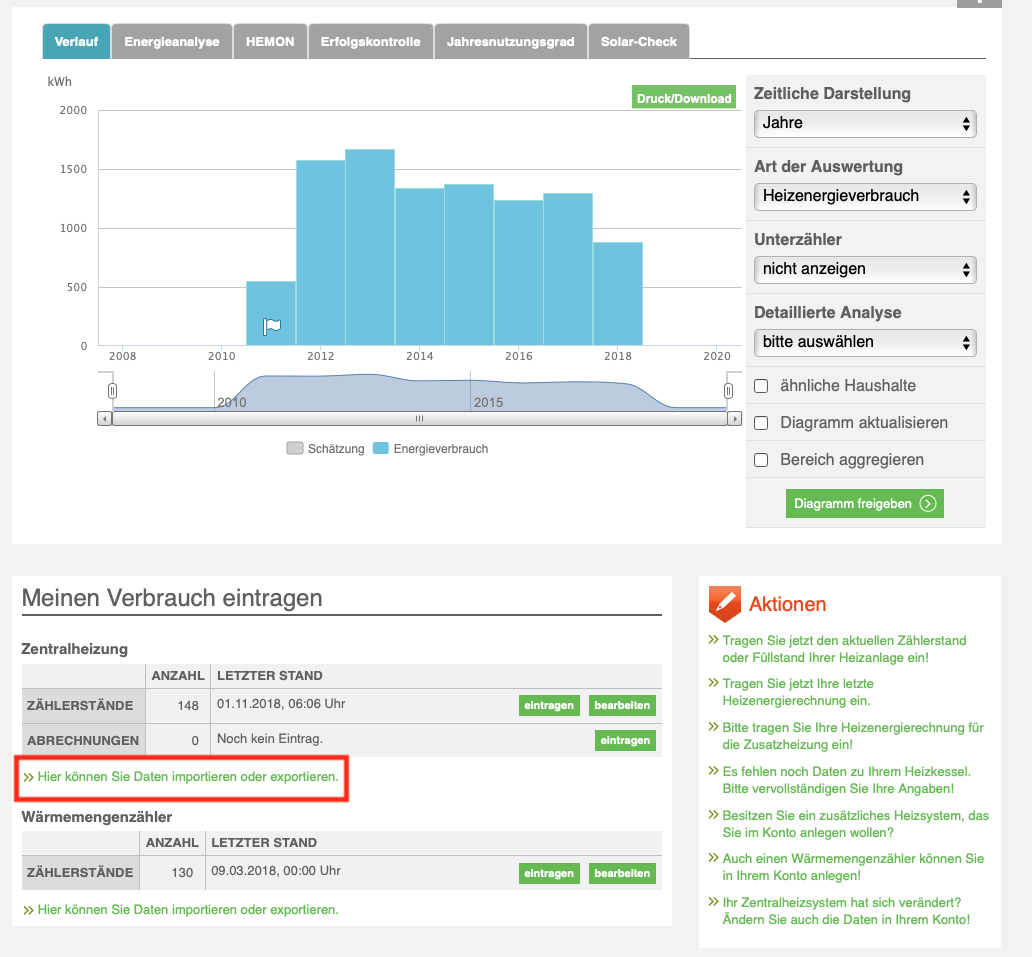Click bearbeiten for Wärmemengenzähler Zählerstände
This screenshot has height=957, width=1032.
tap(622, 873)
